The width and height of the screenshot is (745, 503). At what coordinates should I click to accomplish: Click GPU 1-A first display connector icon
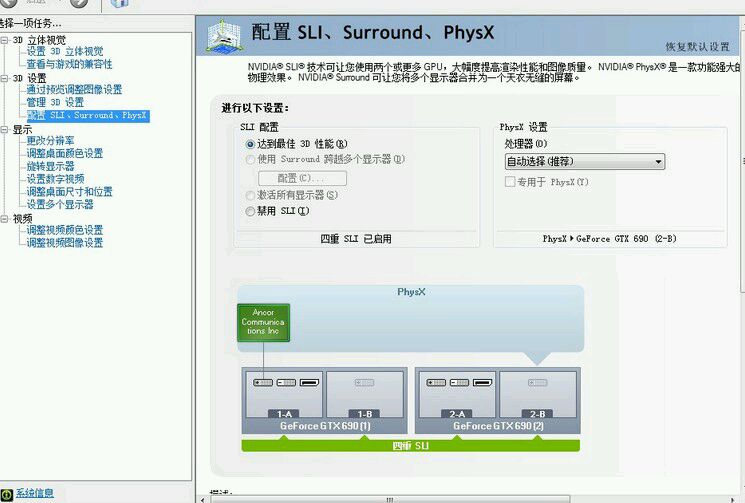coord(263,382)
